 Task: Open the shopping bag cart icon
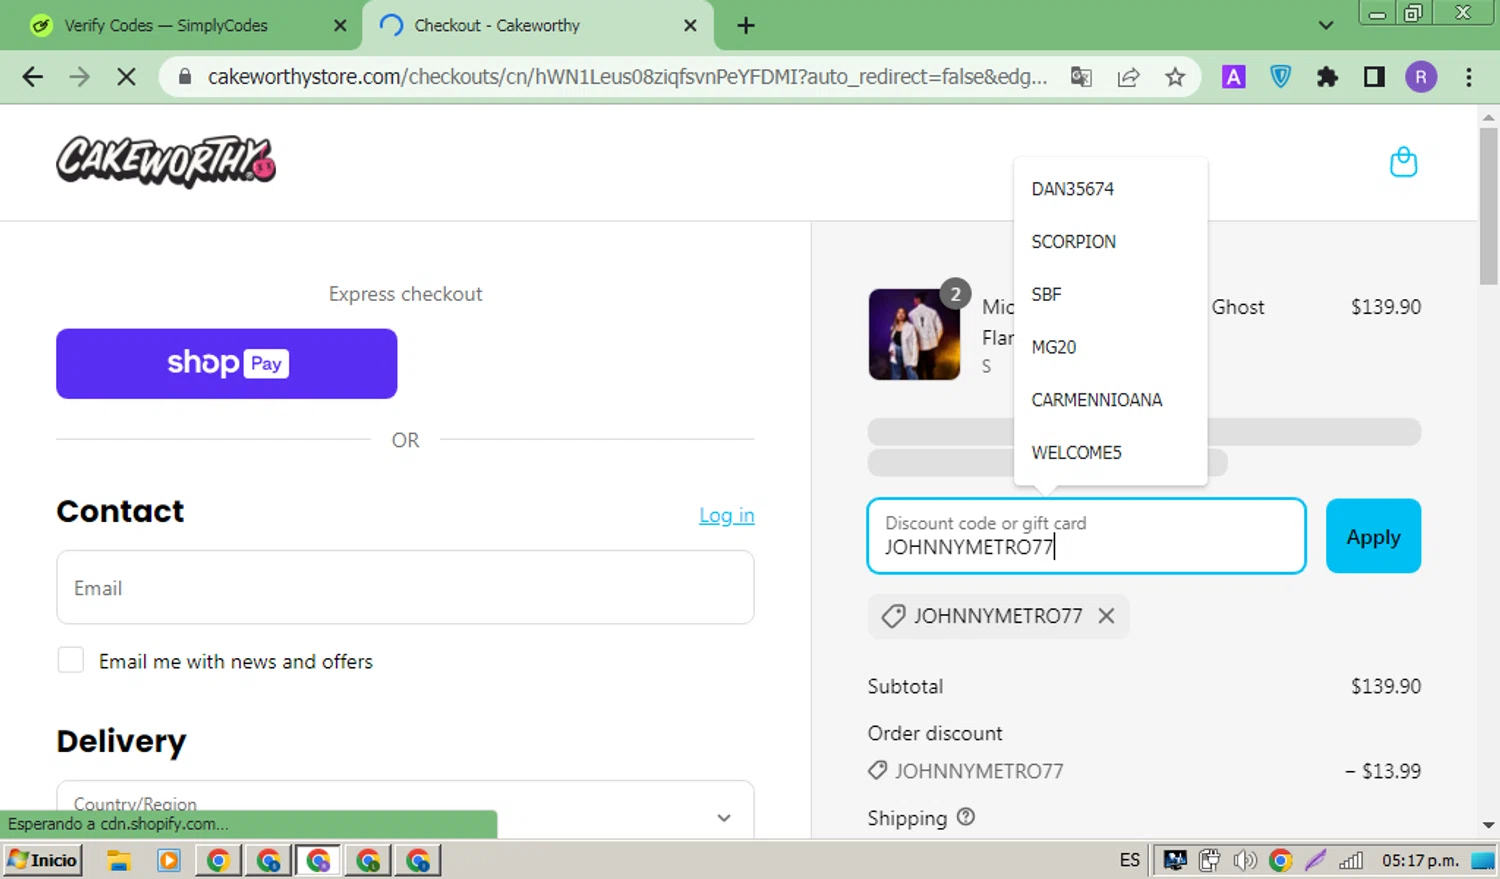(1403, 162)
